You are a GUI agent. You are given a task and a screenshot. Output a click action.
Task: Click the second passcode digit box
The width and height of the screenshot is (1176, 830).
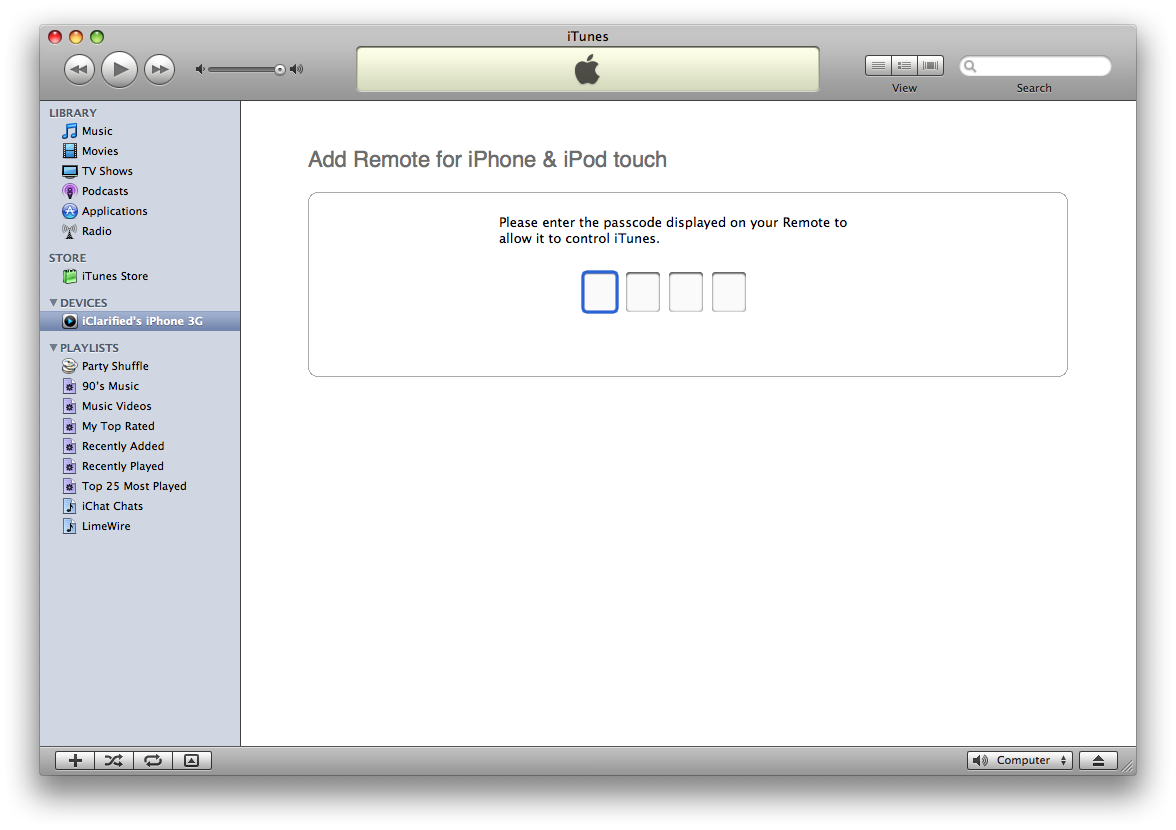(643, 292)
